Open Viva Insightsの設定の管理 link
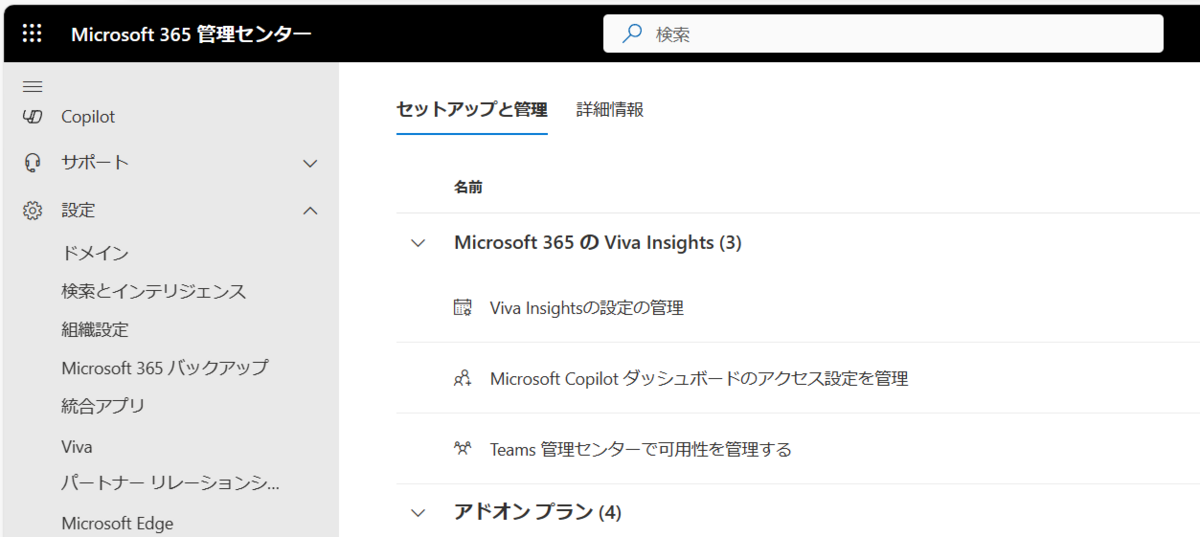Screen dimensions: 1200x537 [587, 308]
